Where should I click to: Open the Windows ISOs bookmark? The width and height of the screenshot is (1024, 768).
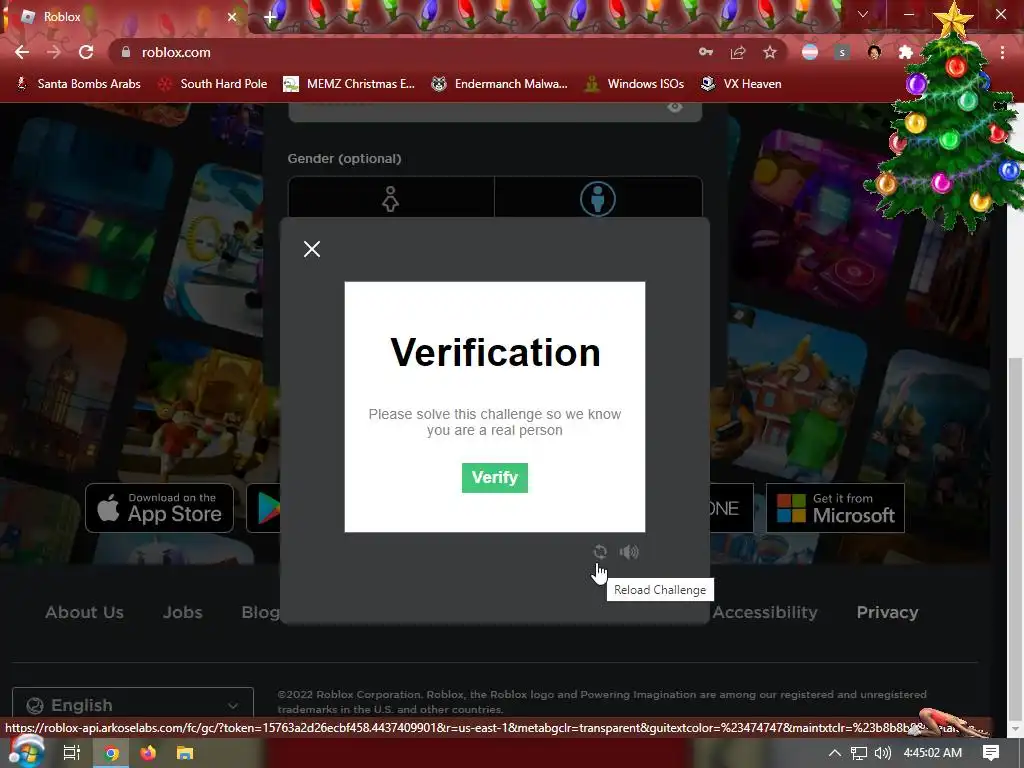coord(634,84)
